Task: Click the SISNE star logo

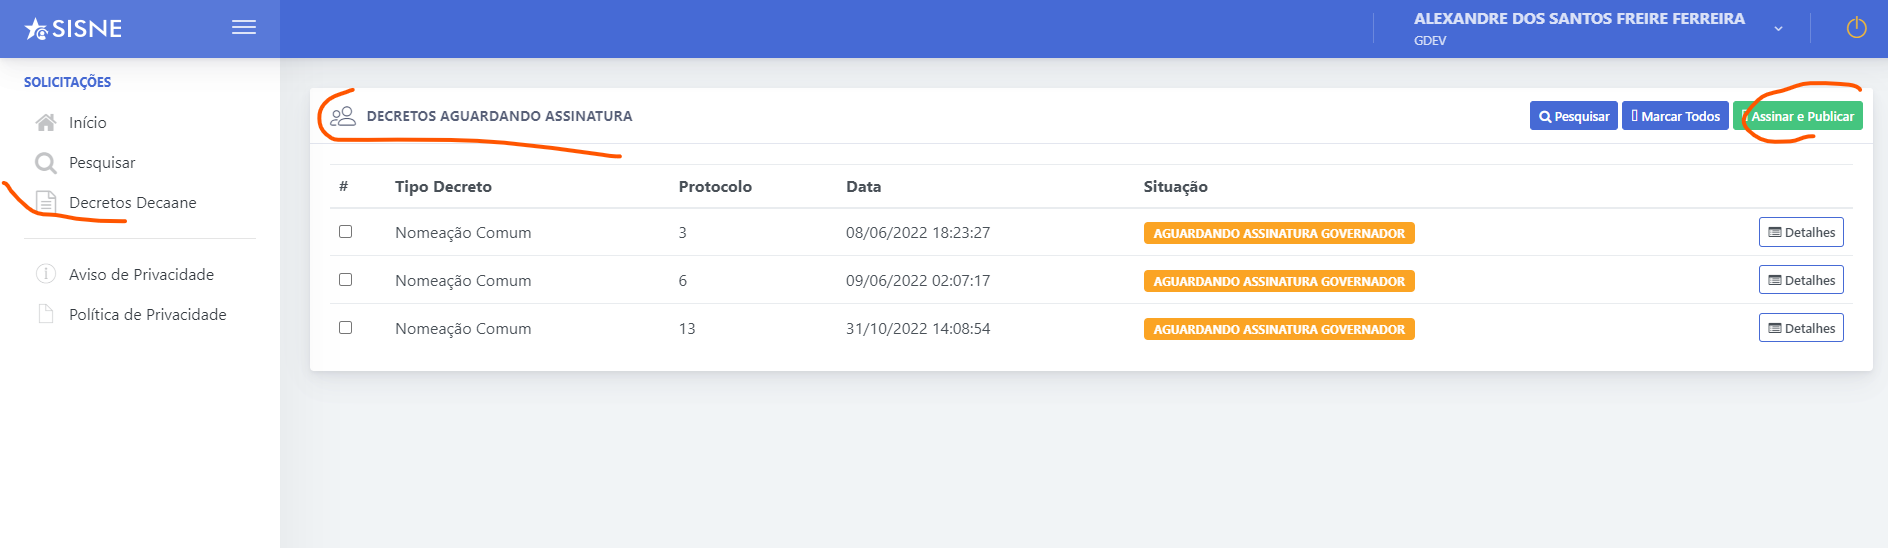Action: [x=37, y=29]
